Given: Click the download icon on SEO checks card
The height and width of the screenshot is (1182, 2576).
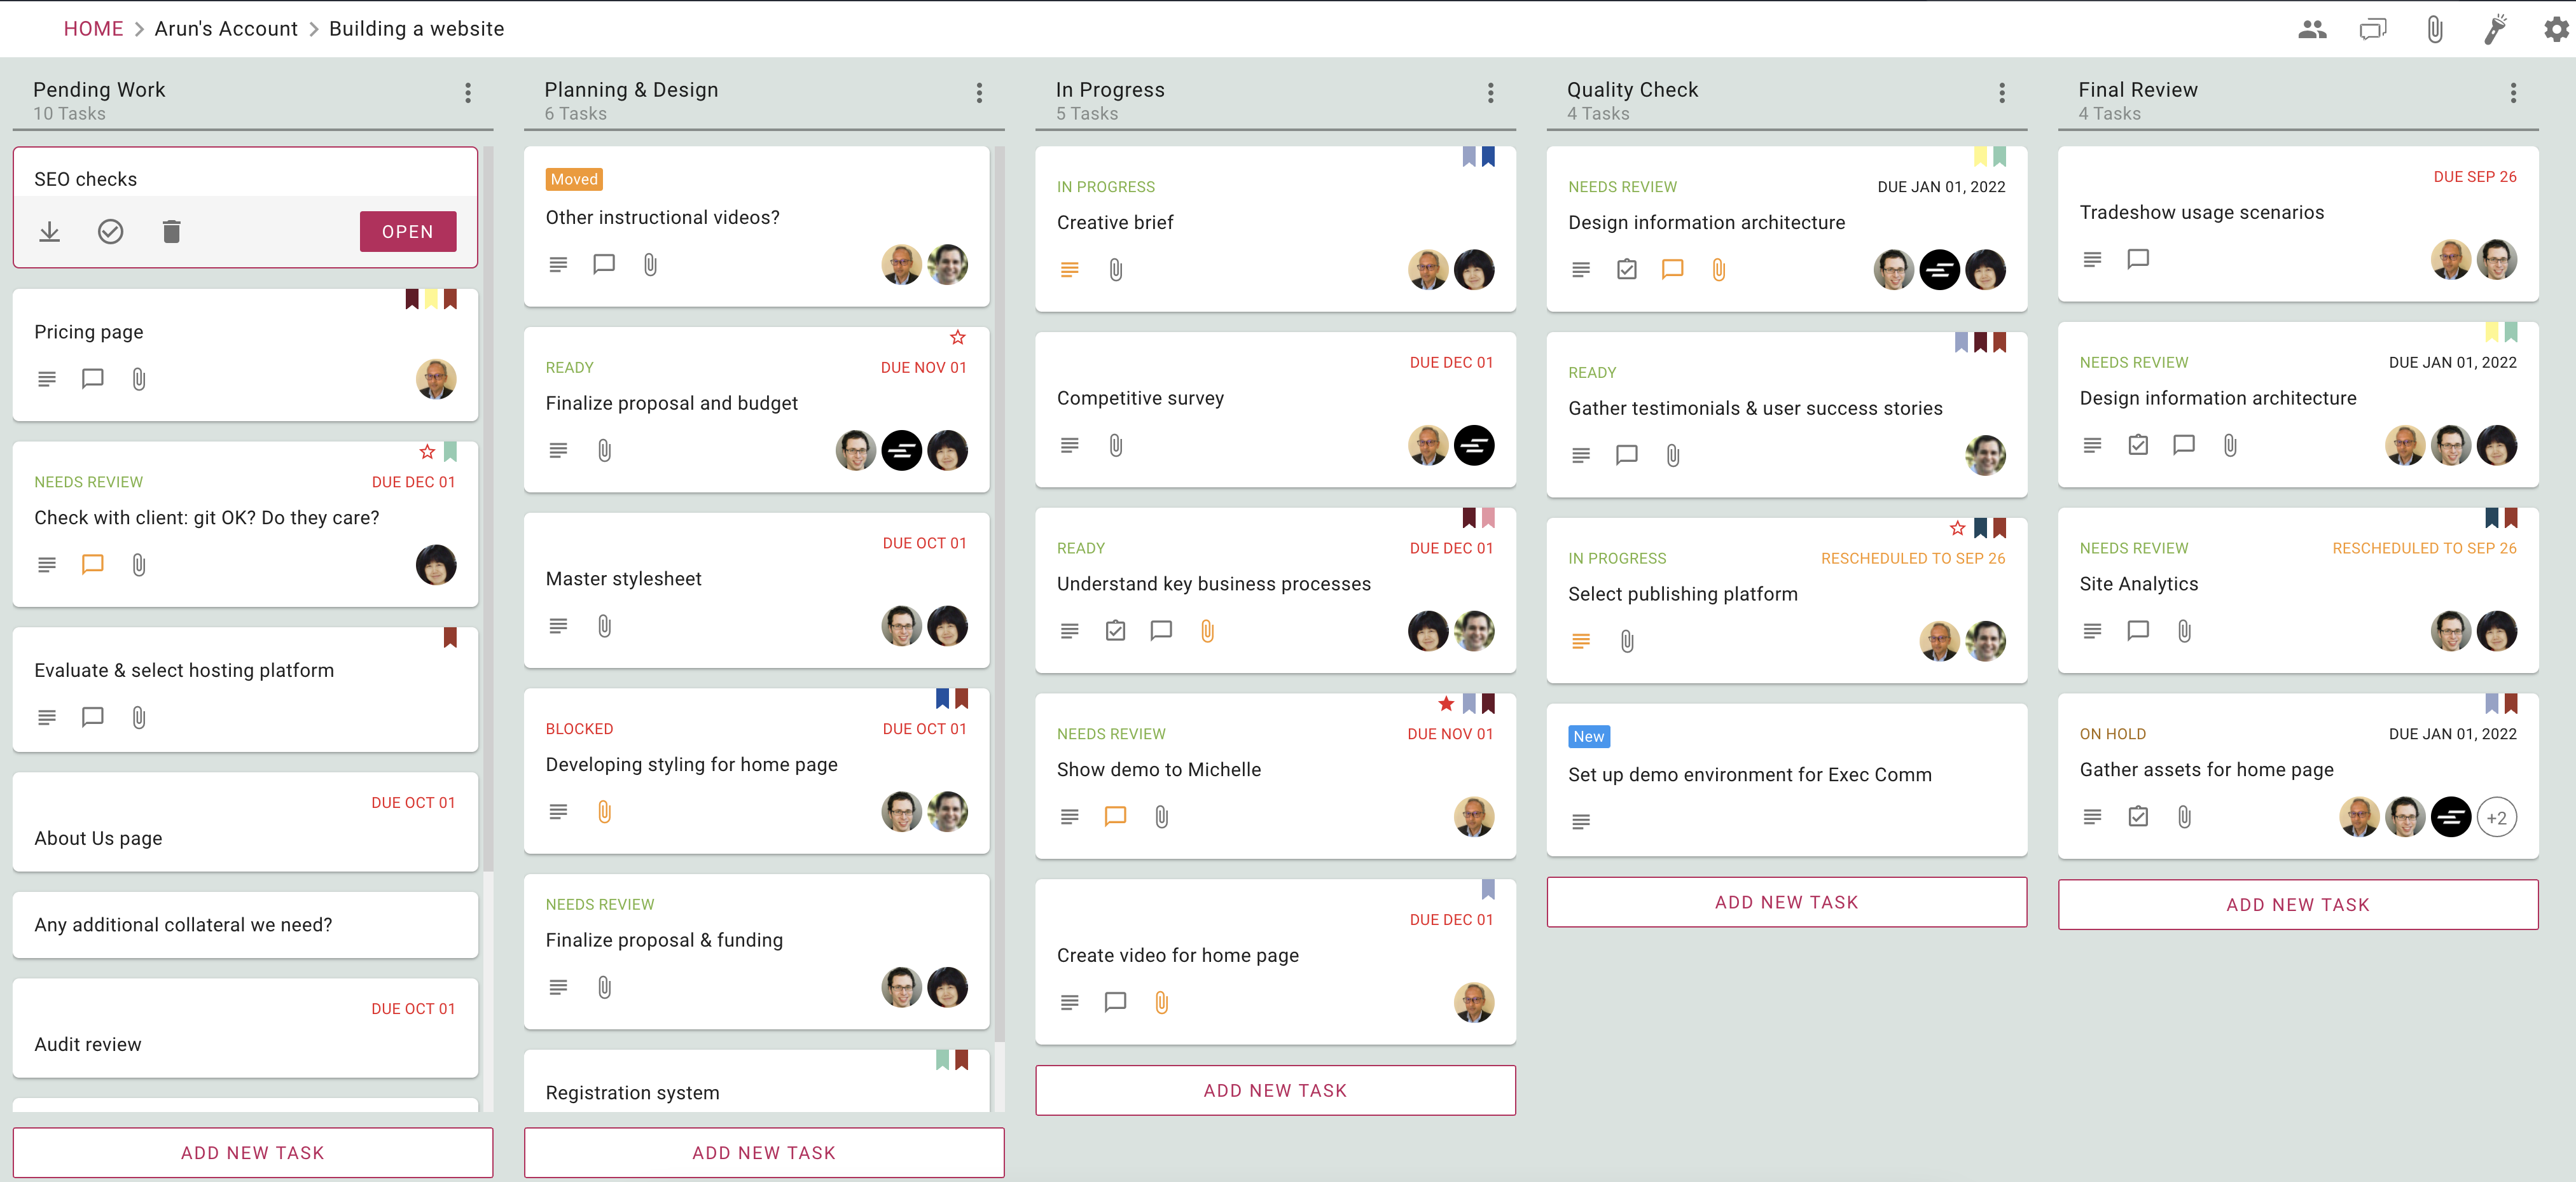Looking at the screenshot, I should click(x=49, y=232).
